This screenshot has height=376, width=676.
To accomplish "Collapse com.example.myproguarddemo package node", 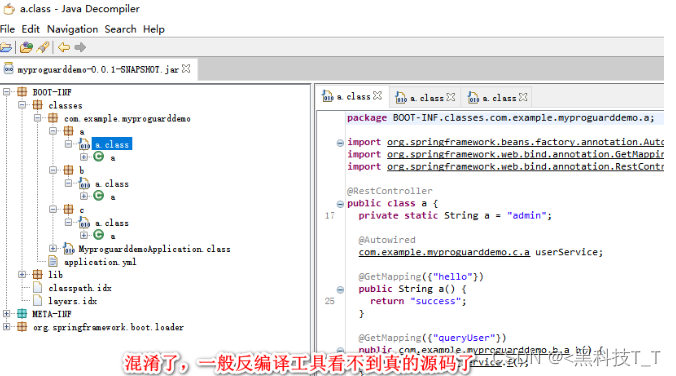I will [38, 118].
